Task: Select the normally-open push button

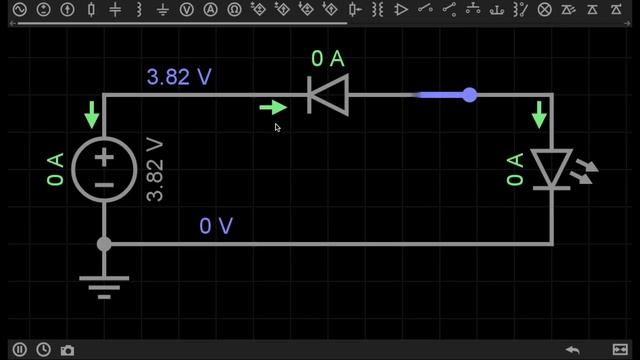Action: click(x=473, y=8)
